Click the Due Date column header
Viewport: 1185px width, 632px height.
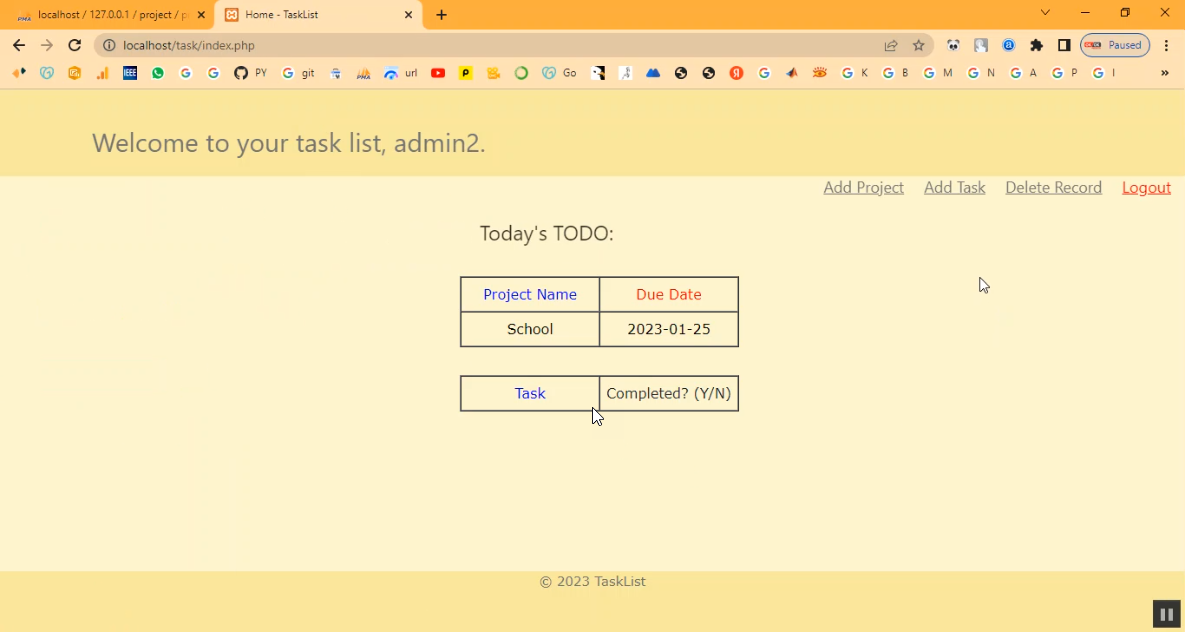[x=669, y=295]
